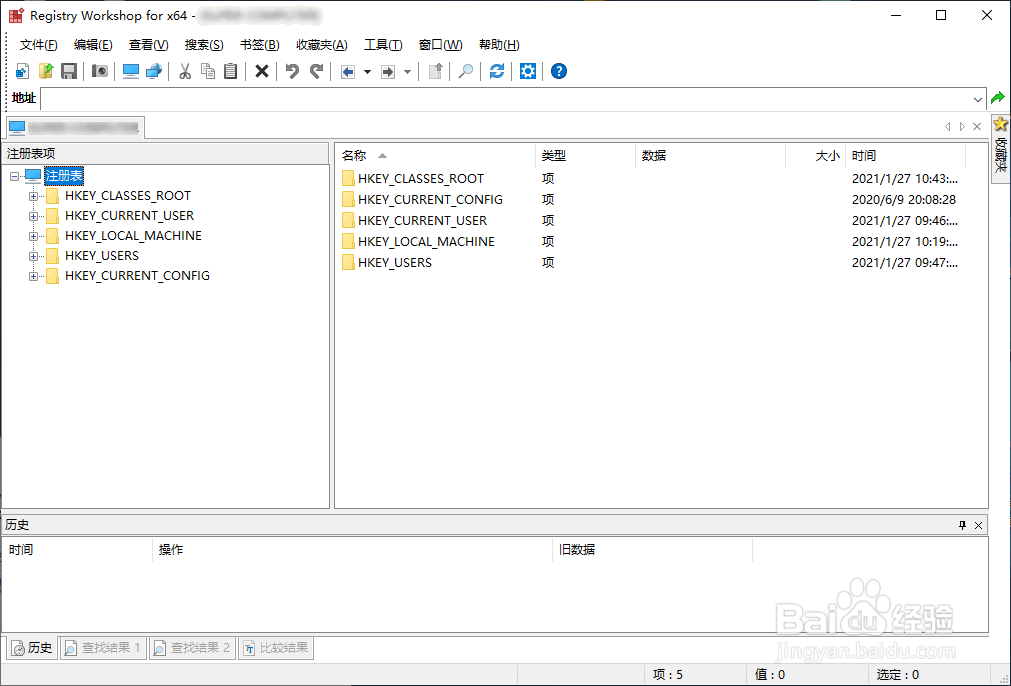The height and width of the screenshot is (686, 1011).
Task: Click the green Go arrow beside address bar
Action: [x=997, y=99]
